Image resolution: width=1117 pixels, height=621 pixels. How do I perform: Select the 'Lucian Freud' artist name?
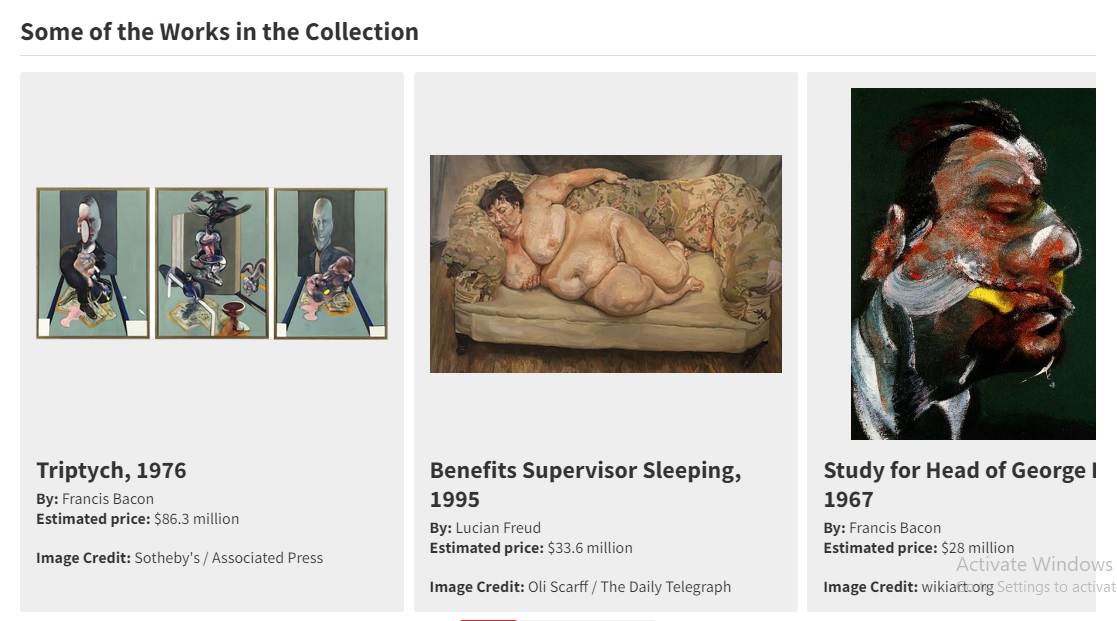(x=498, y=527)
